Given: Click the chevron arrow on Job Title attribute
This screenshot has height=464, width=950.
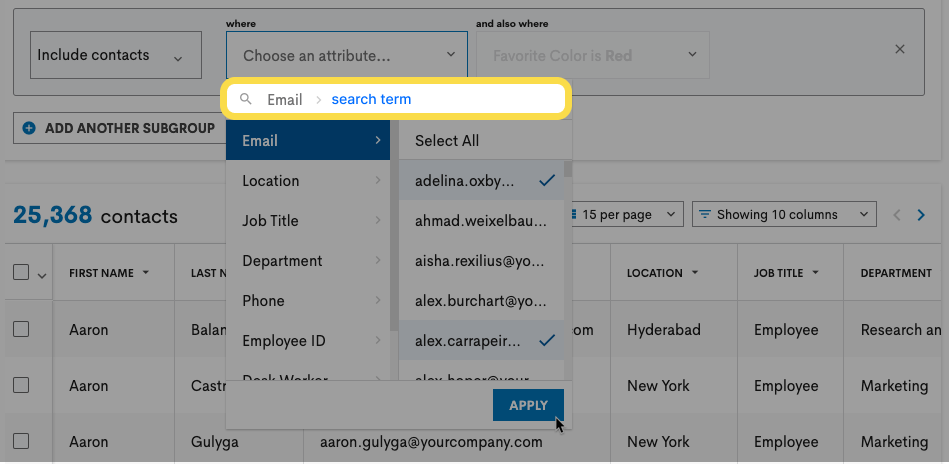Looking at the screenshot, I should [378, 220].
